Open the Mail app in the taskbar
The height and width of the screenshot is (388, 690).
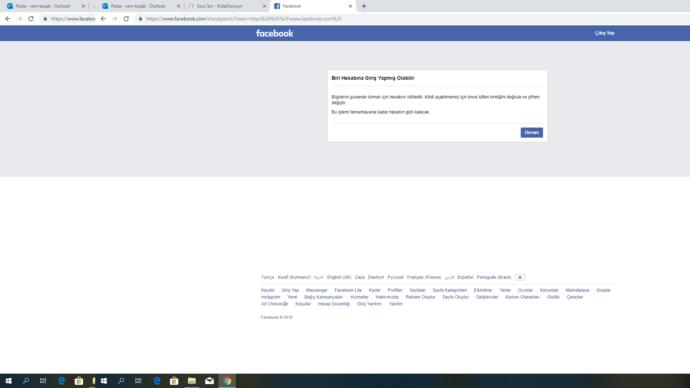coord(209,381)
